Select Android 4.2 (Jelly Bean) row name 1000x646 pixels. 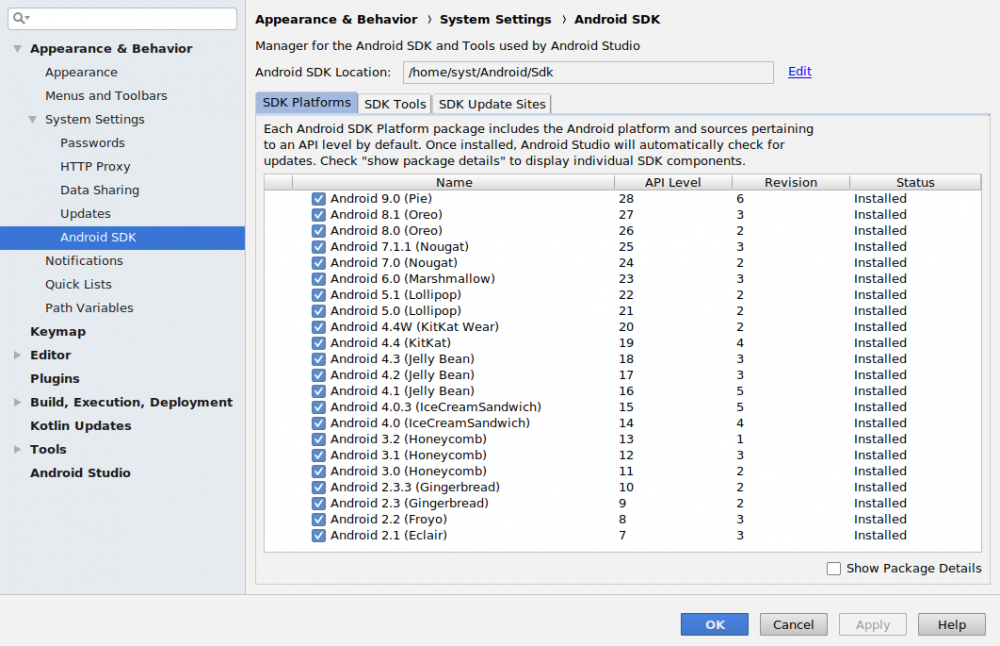coord(402,375)
